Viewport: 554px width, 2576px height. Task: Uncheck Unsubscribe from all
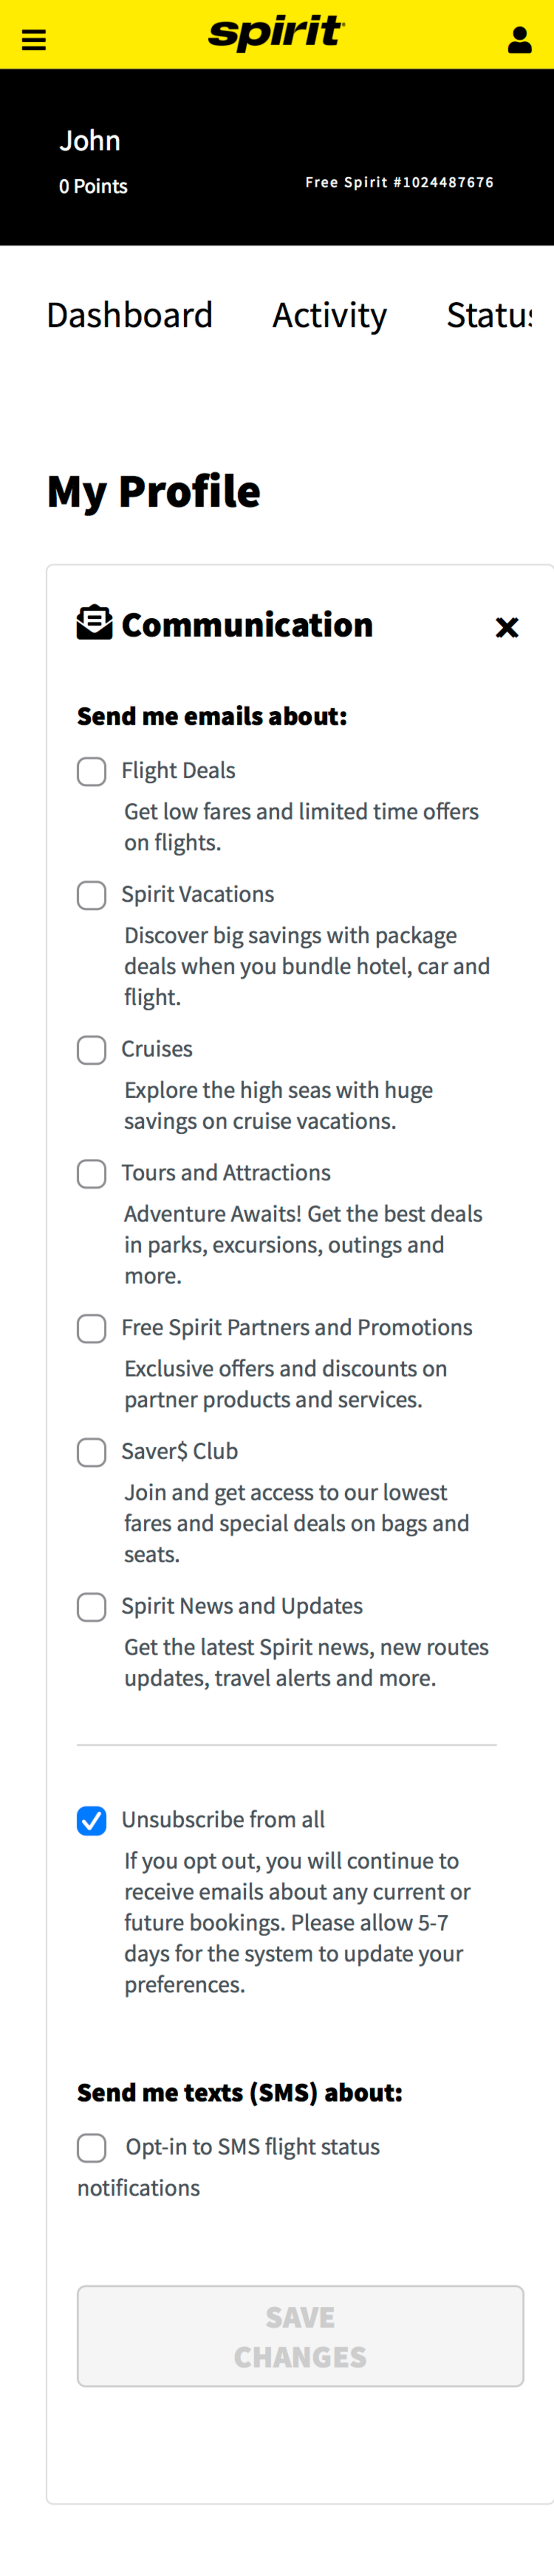92,1820
